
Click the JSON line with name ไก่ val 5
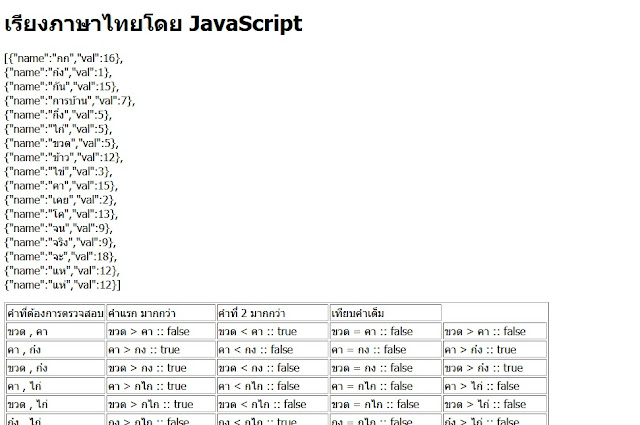(58, 129)
